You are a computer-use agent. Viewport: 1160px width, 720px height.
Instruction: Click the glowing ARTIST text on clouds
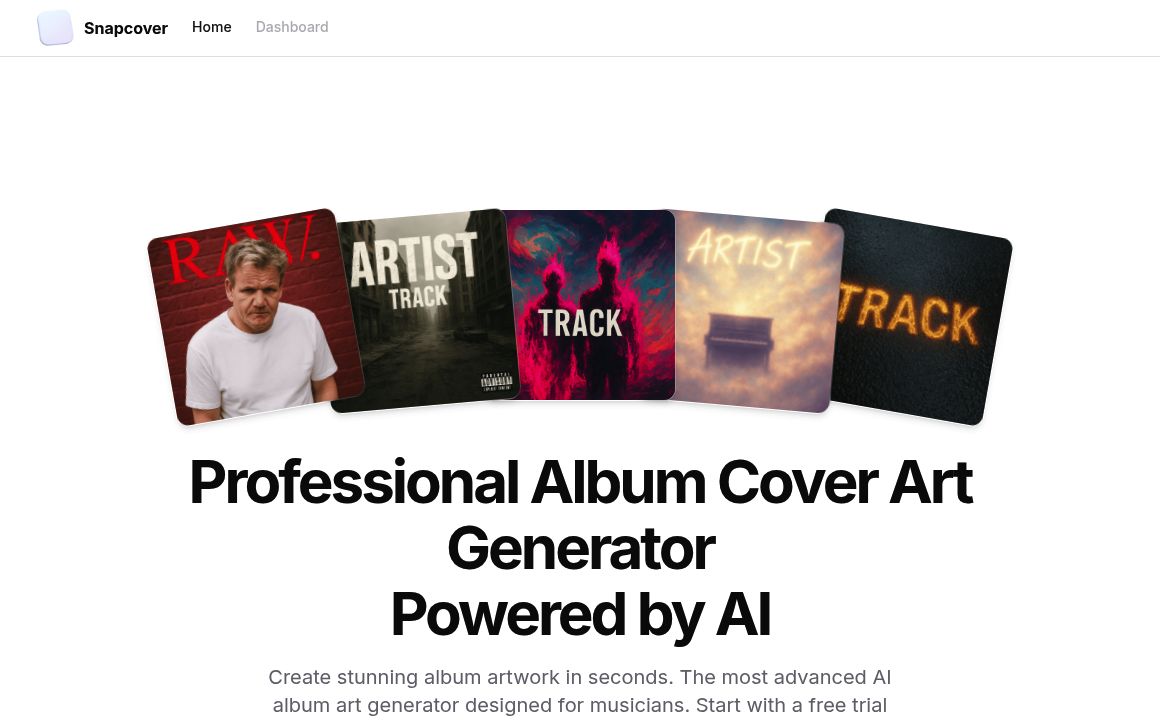(x=747, y=249)
